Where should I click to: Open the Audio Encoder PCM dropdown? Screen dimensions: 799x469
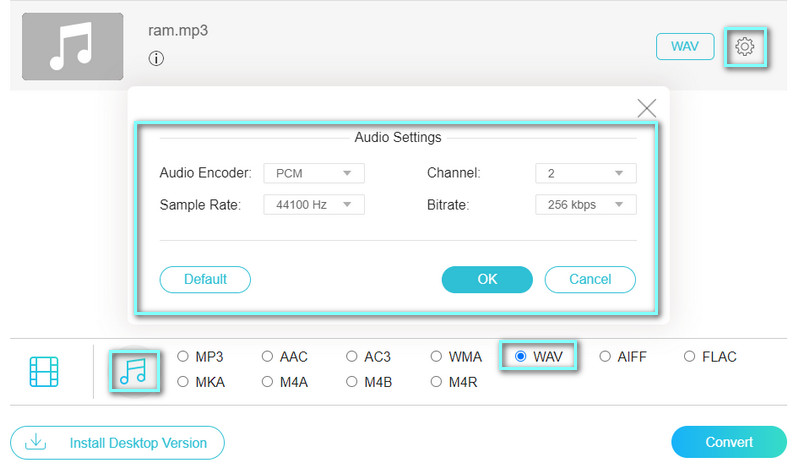coord(314,173)
